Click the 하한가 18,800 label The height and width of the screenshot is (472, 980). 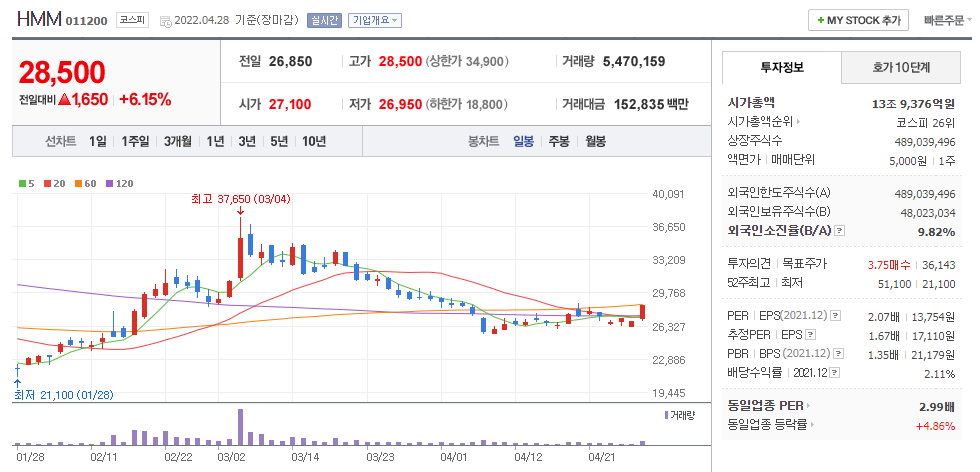[x=467, y=105]
